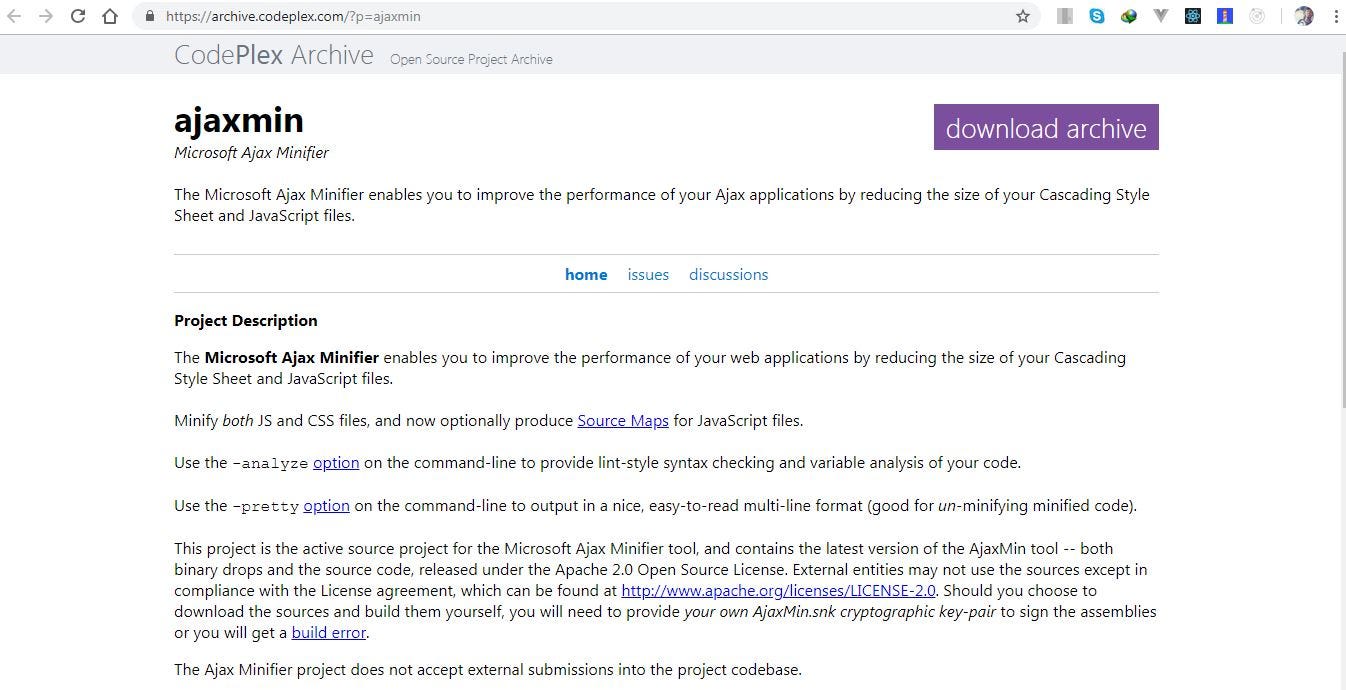Open the Vue devtools extension icon
Screen dimensions: 1346x690
tap(1161, 16)
